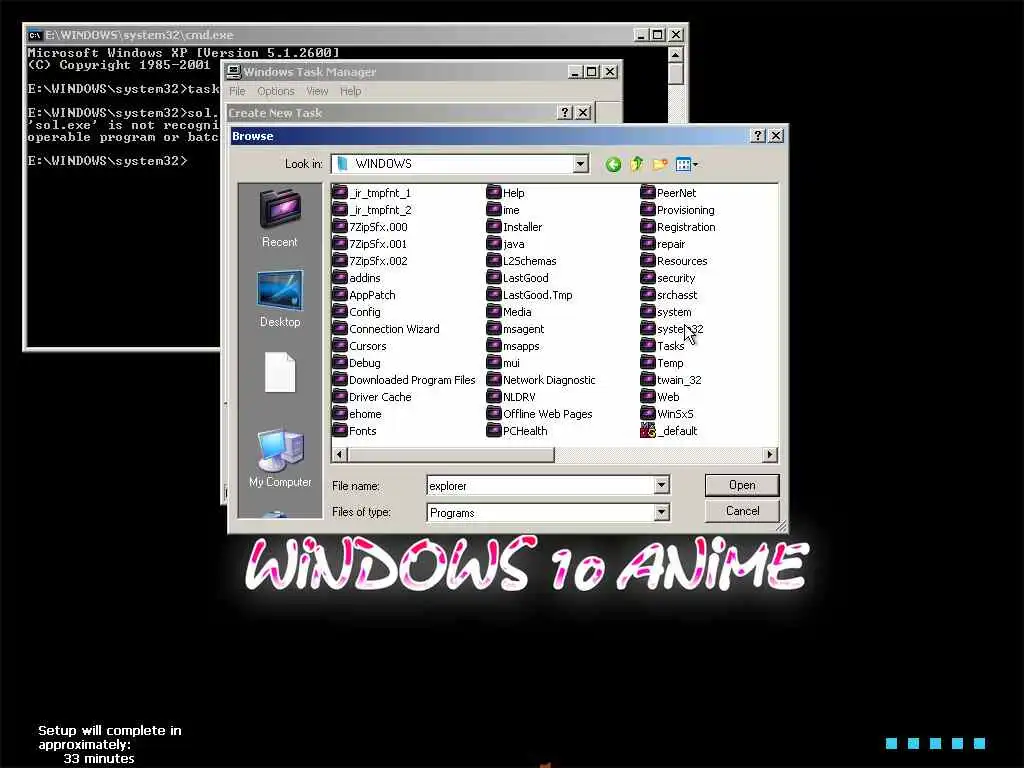Select the Offline Web Pages folder
Viewport: 1024px width, 768px height.
(x=539, y=414)
